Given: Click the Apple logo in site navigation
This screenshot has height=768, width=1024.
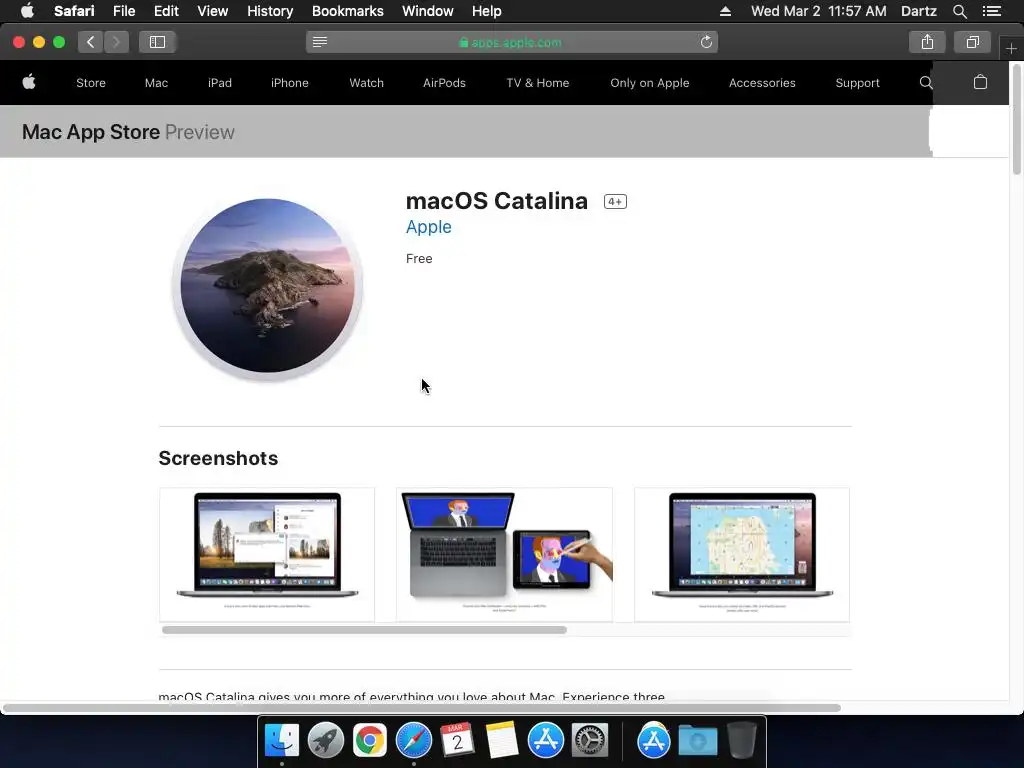Looking at the screenshot, I should [x=29, y=82].
